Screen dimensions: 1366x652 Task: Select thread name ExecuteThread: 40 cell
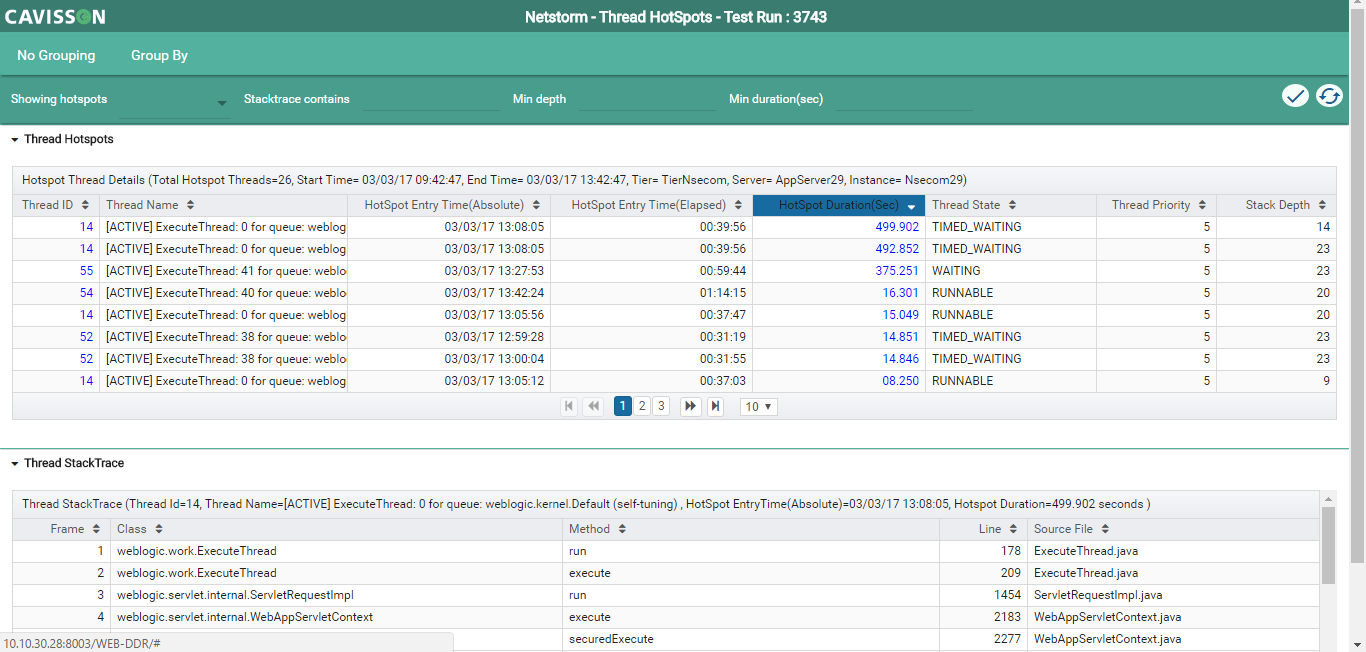[x=223, y=293]
